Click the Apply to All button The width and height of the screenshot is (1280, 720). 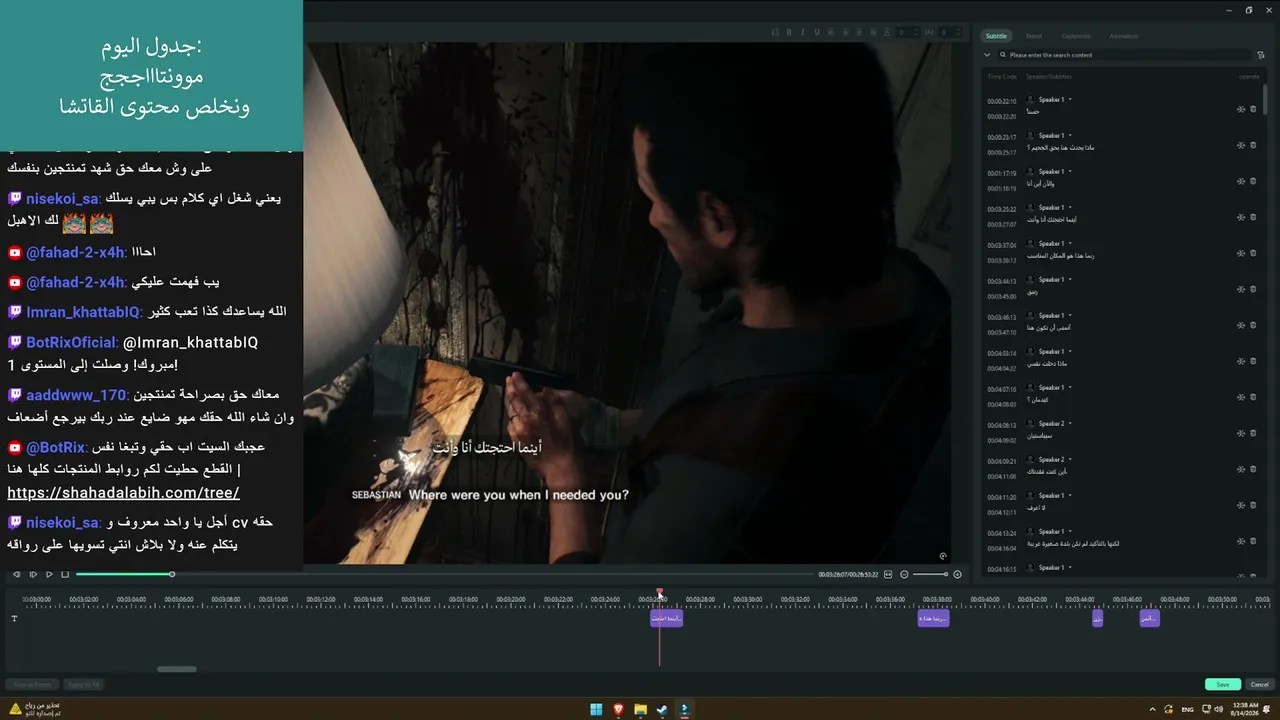pos(84,684)
